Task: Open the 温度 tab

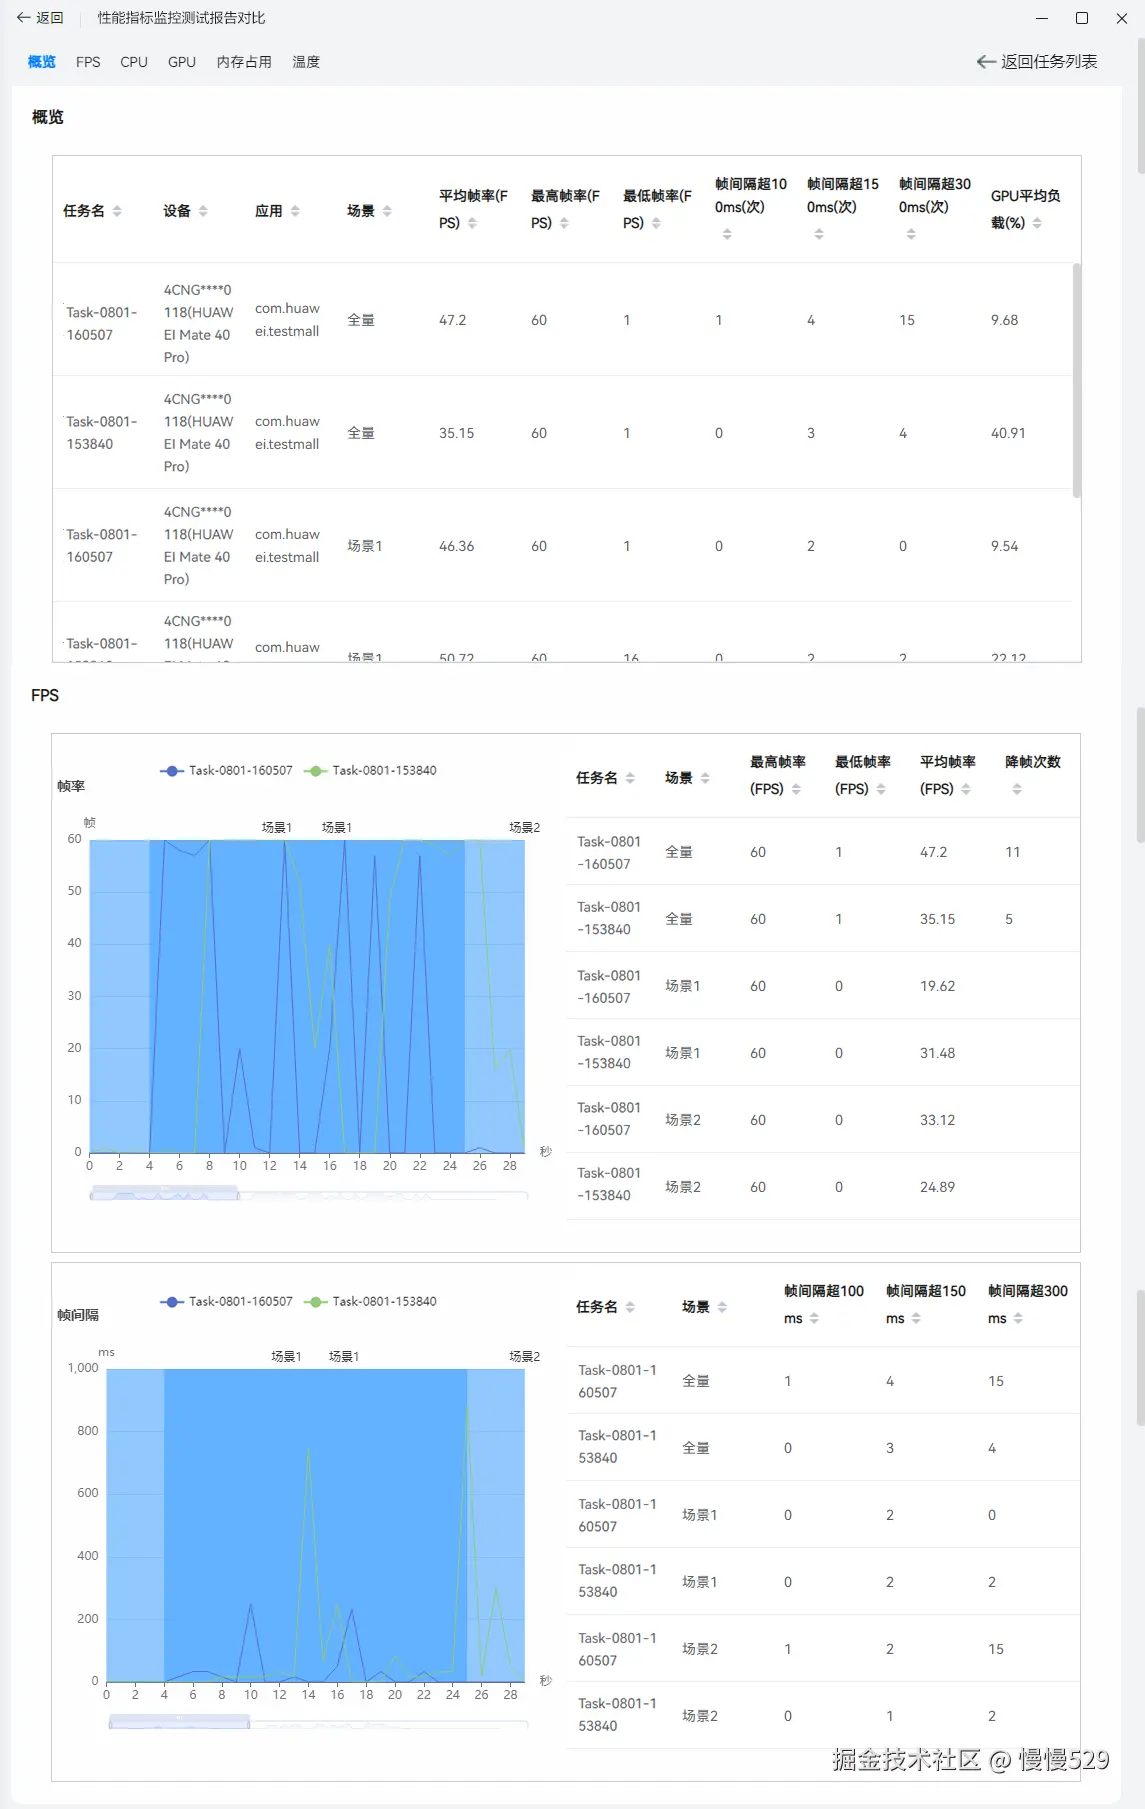Action: click(306, 62)
